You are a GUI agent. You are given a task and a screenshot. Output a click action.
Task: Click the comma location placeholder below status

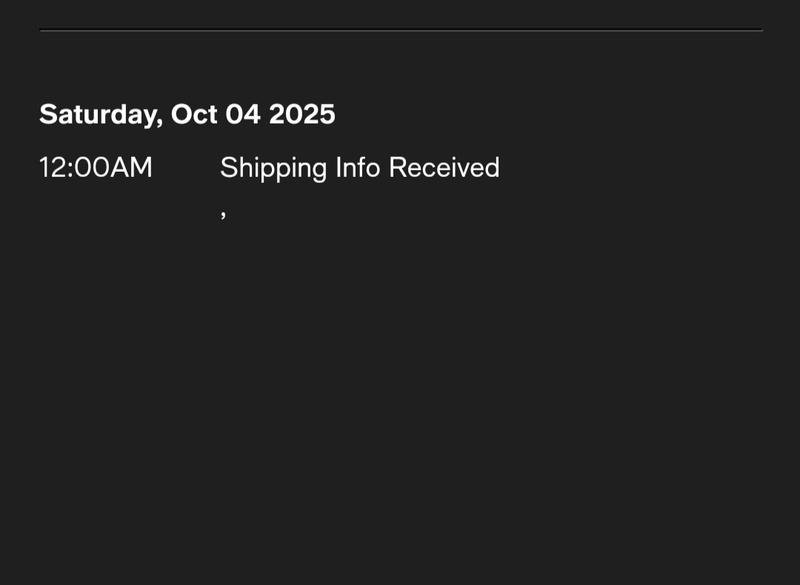click(x=223, y=212)
